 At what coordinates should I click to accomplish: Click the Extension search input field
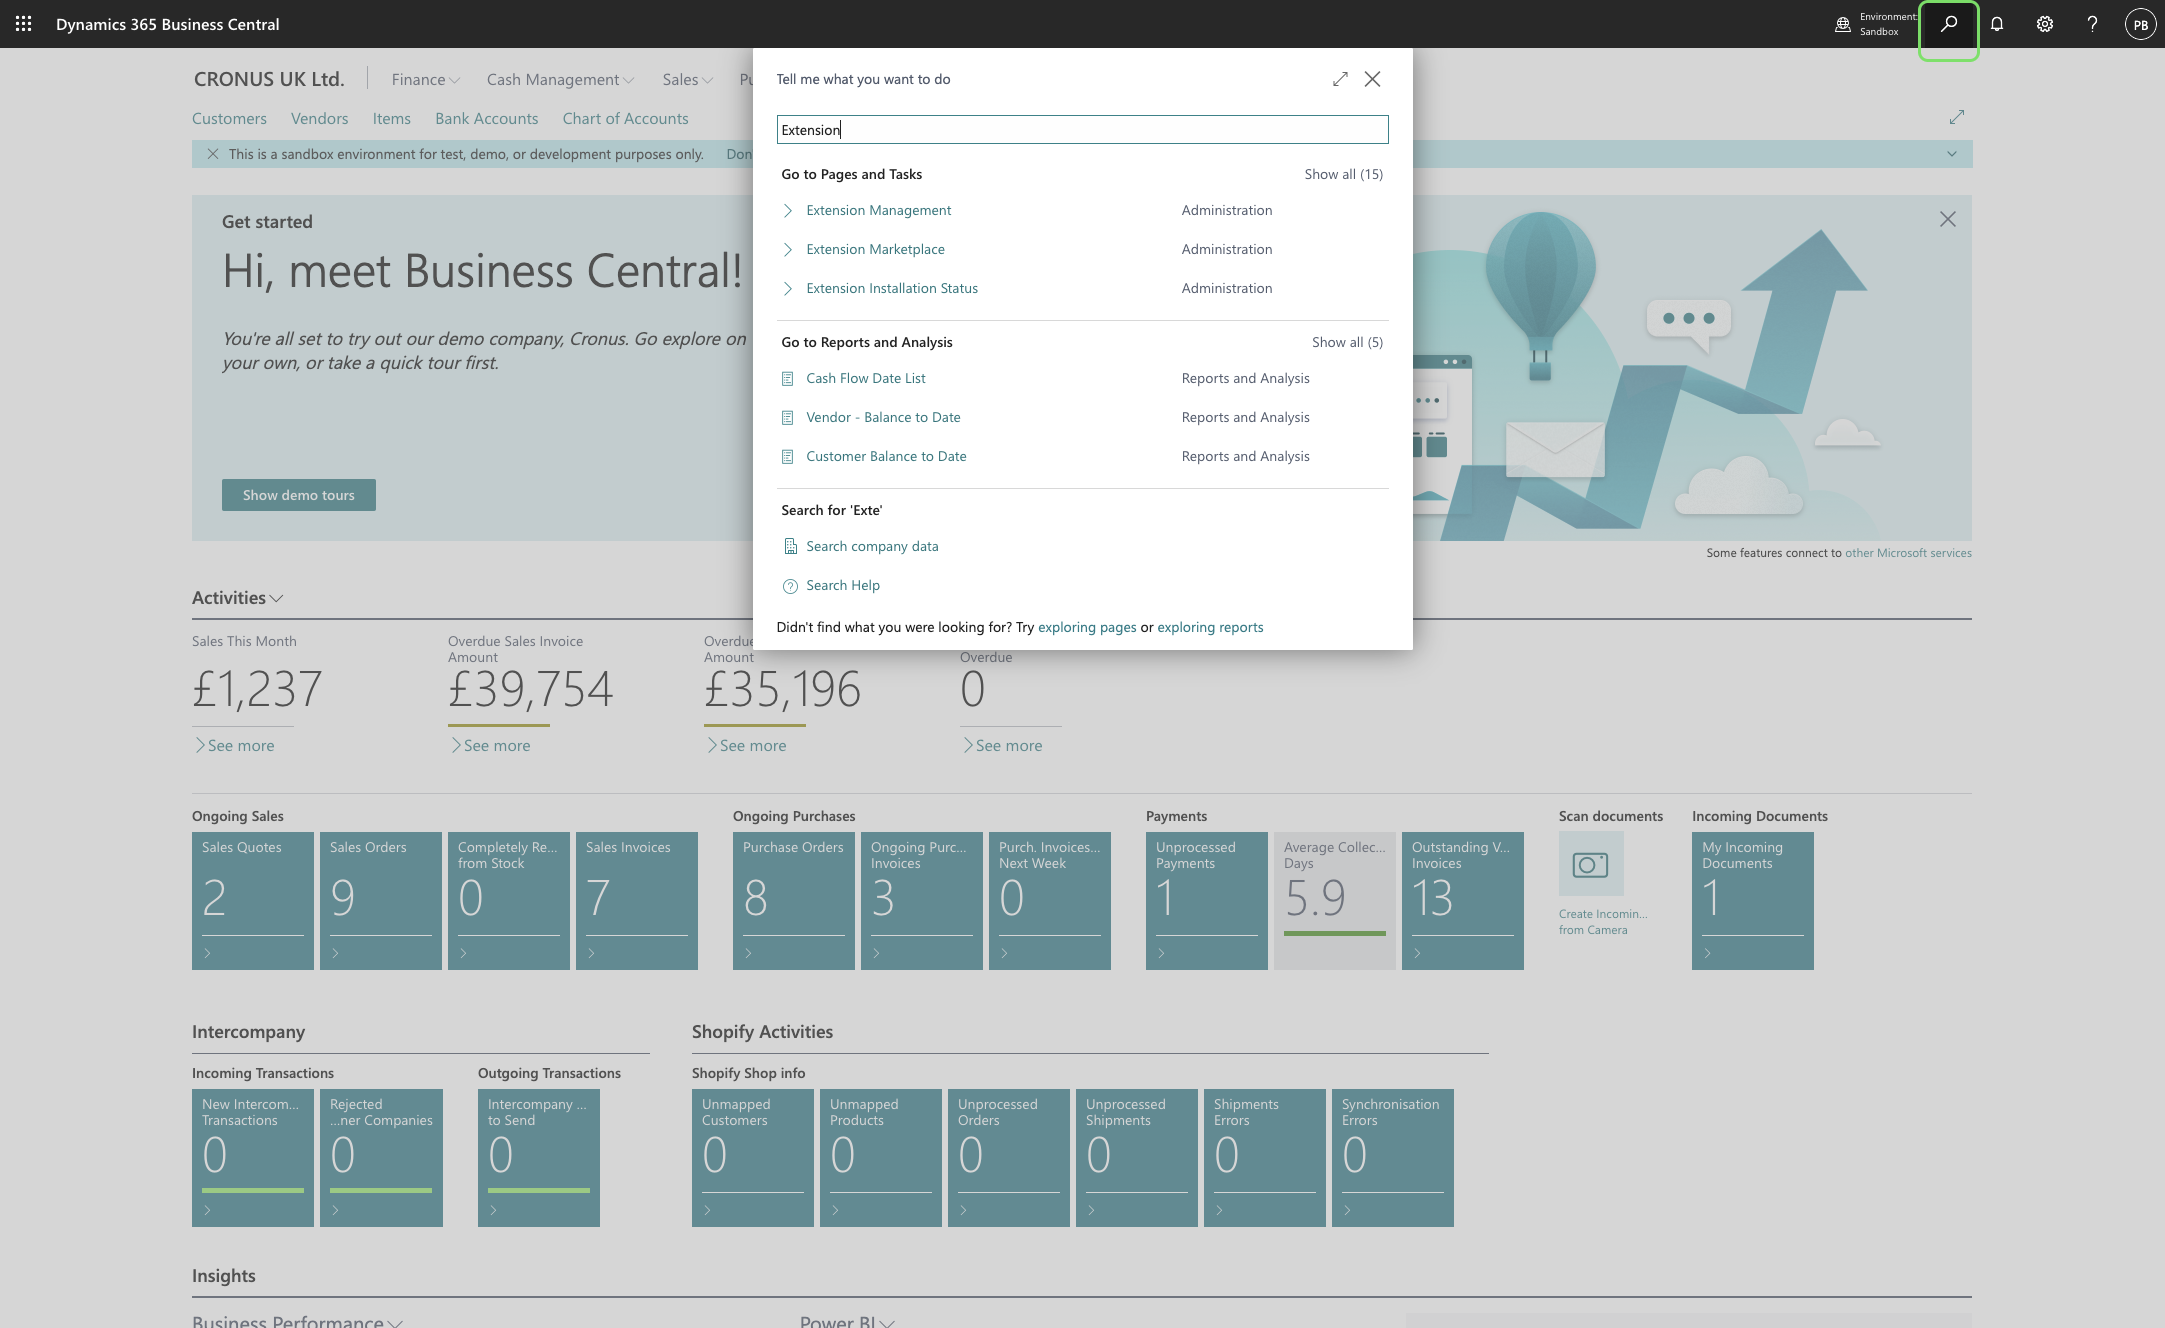pyautogui.click(x=1082, y=130)
